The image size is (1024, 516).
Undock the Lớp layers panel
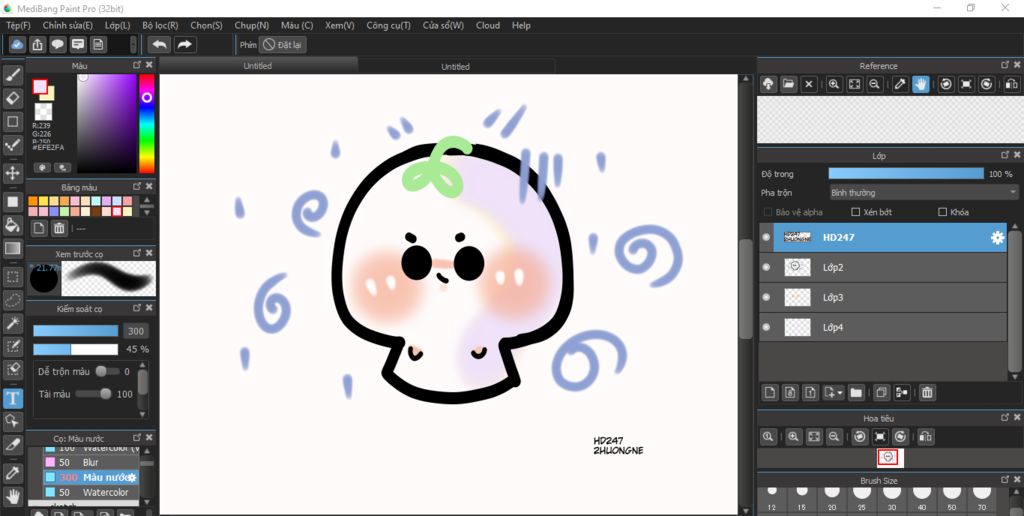(1005, 155)
